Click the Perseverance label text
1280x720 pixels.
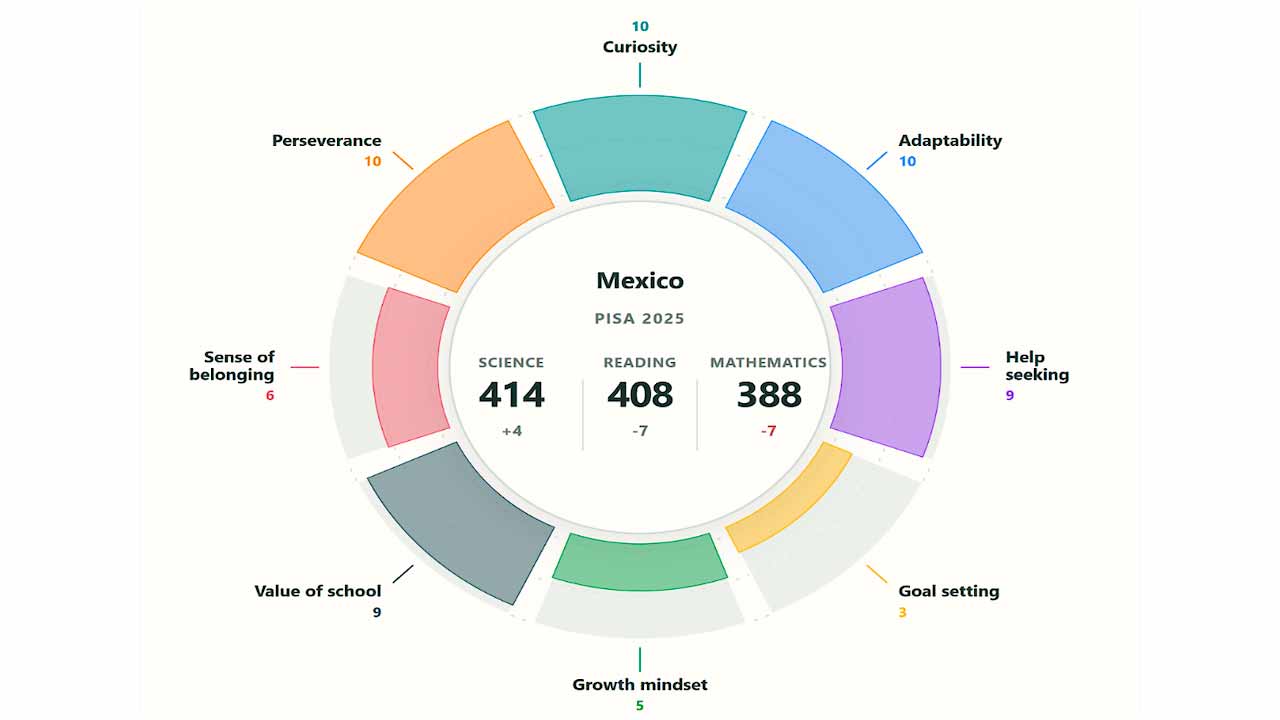pyautogui.click(x=327, y=141)
